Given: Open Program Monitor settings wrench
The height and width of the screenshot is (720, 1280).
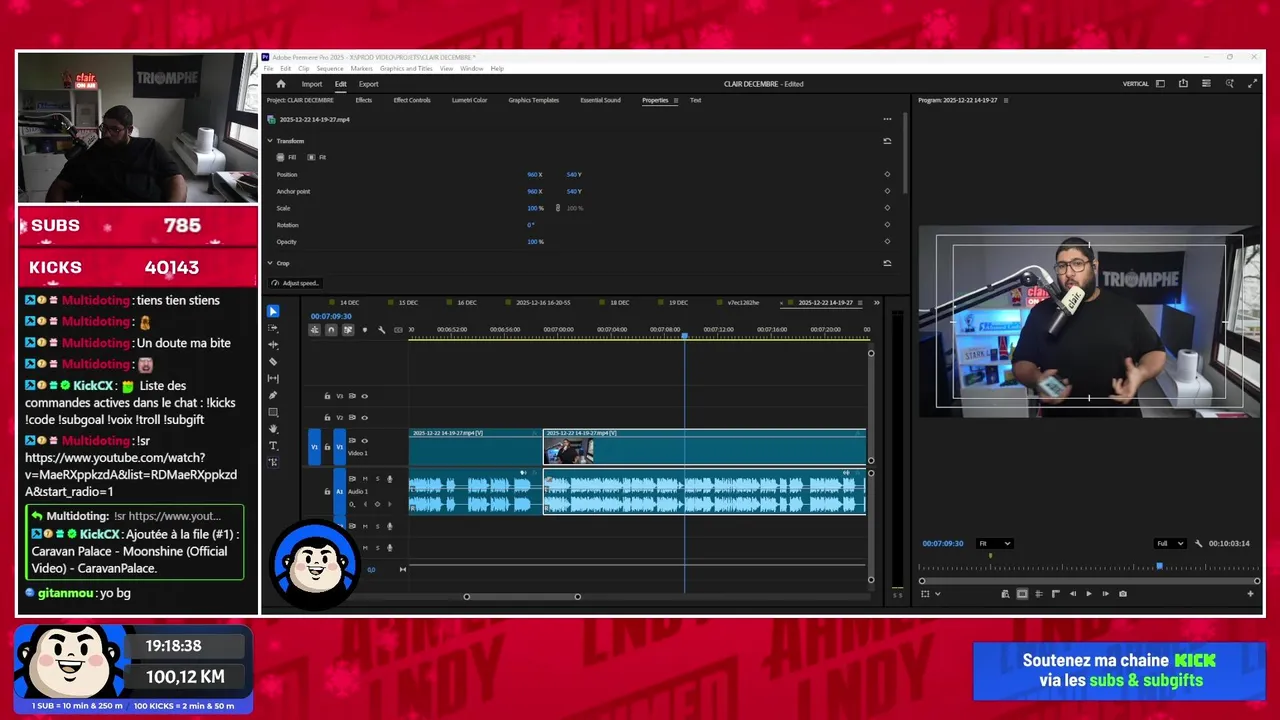Looking at the screenshot, I should [1198, 544].
